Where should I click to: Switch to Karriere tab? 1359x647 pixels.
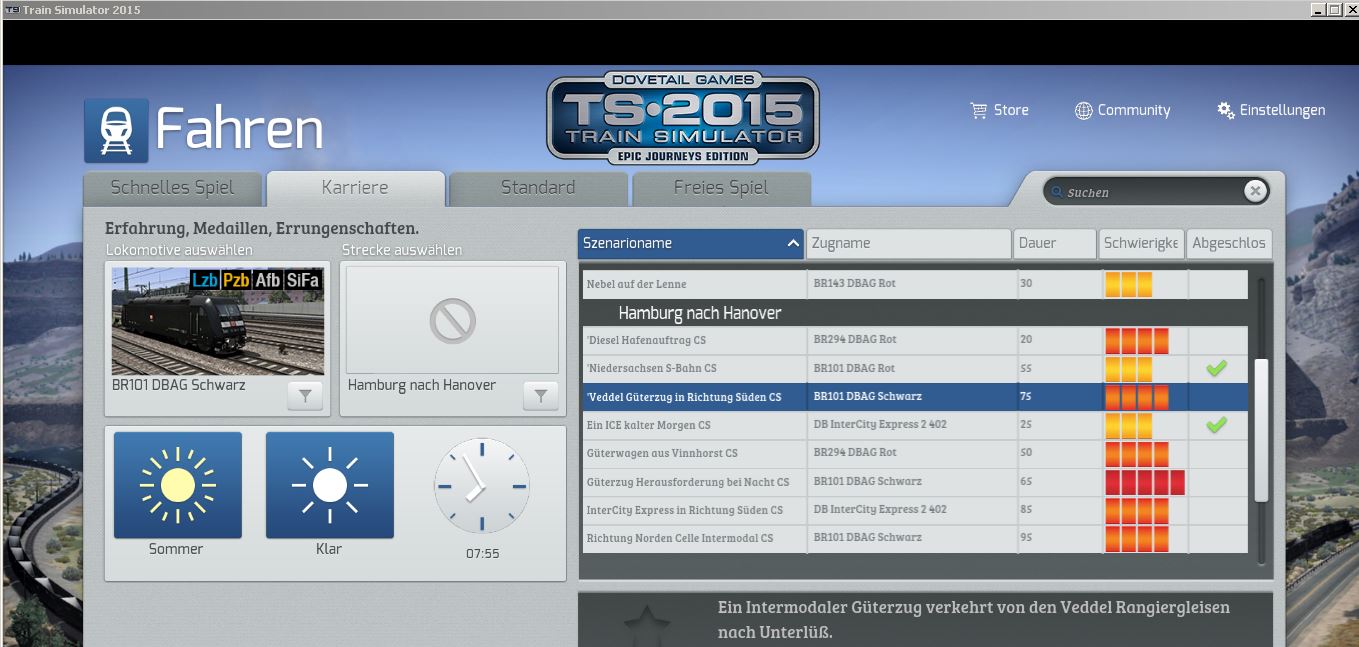[355, 188]
